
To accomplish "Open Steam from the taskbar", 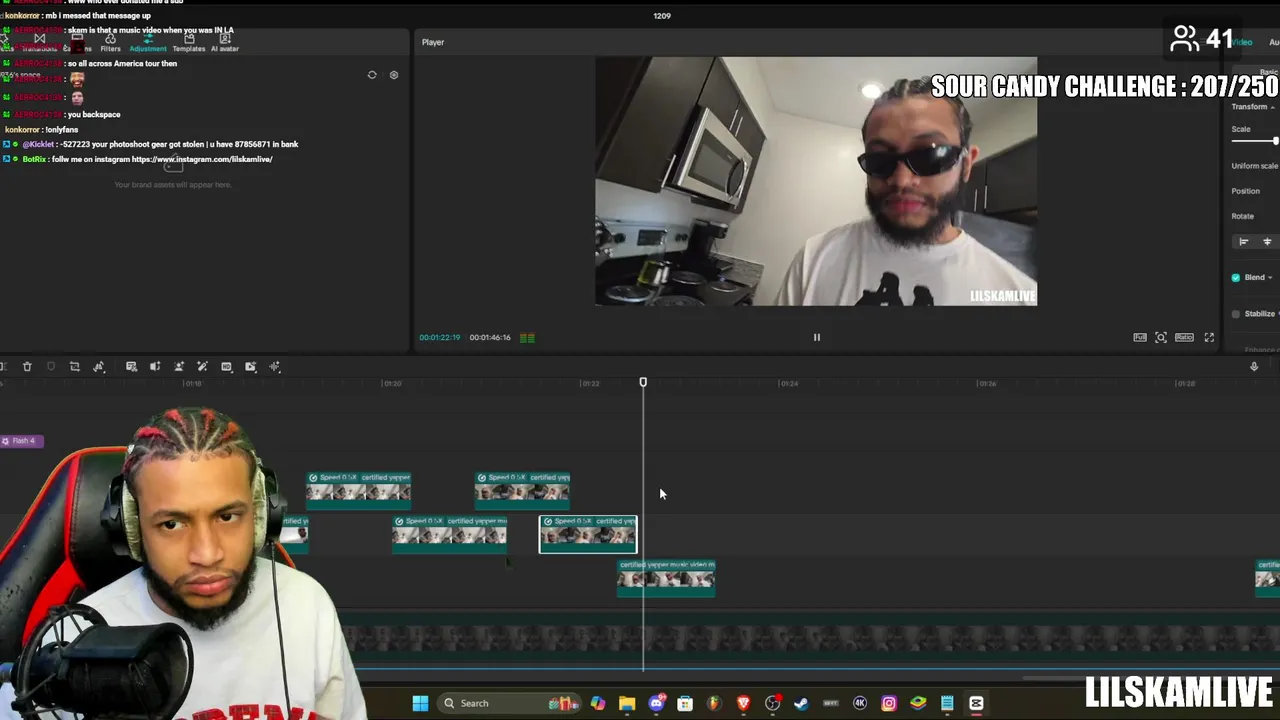I will [x=801, y=704].
